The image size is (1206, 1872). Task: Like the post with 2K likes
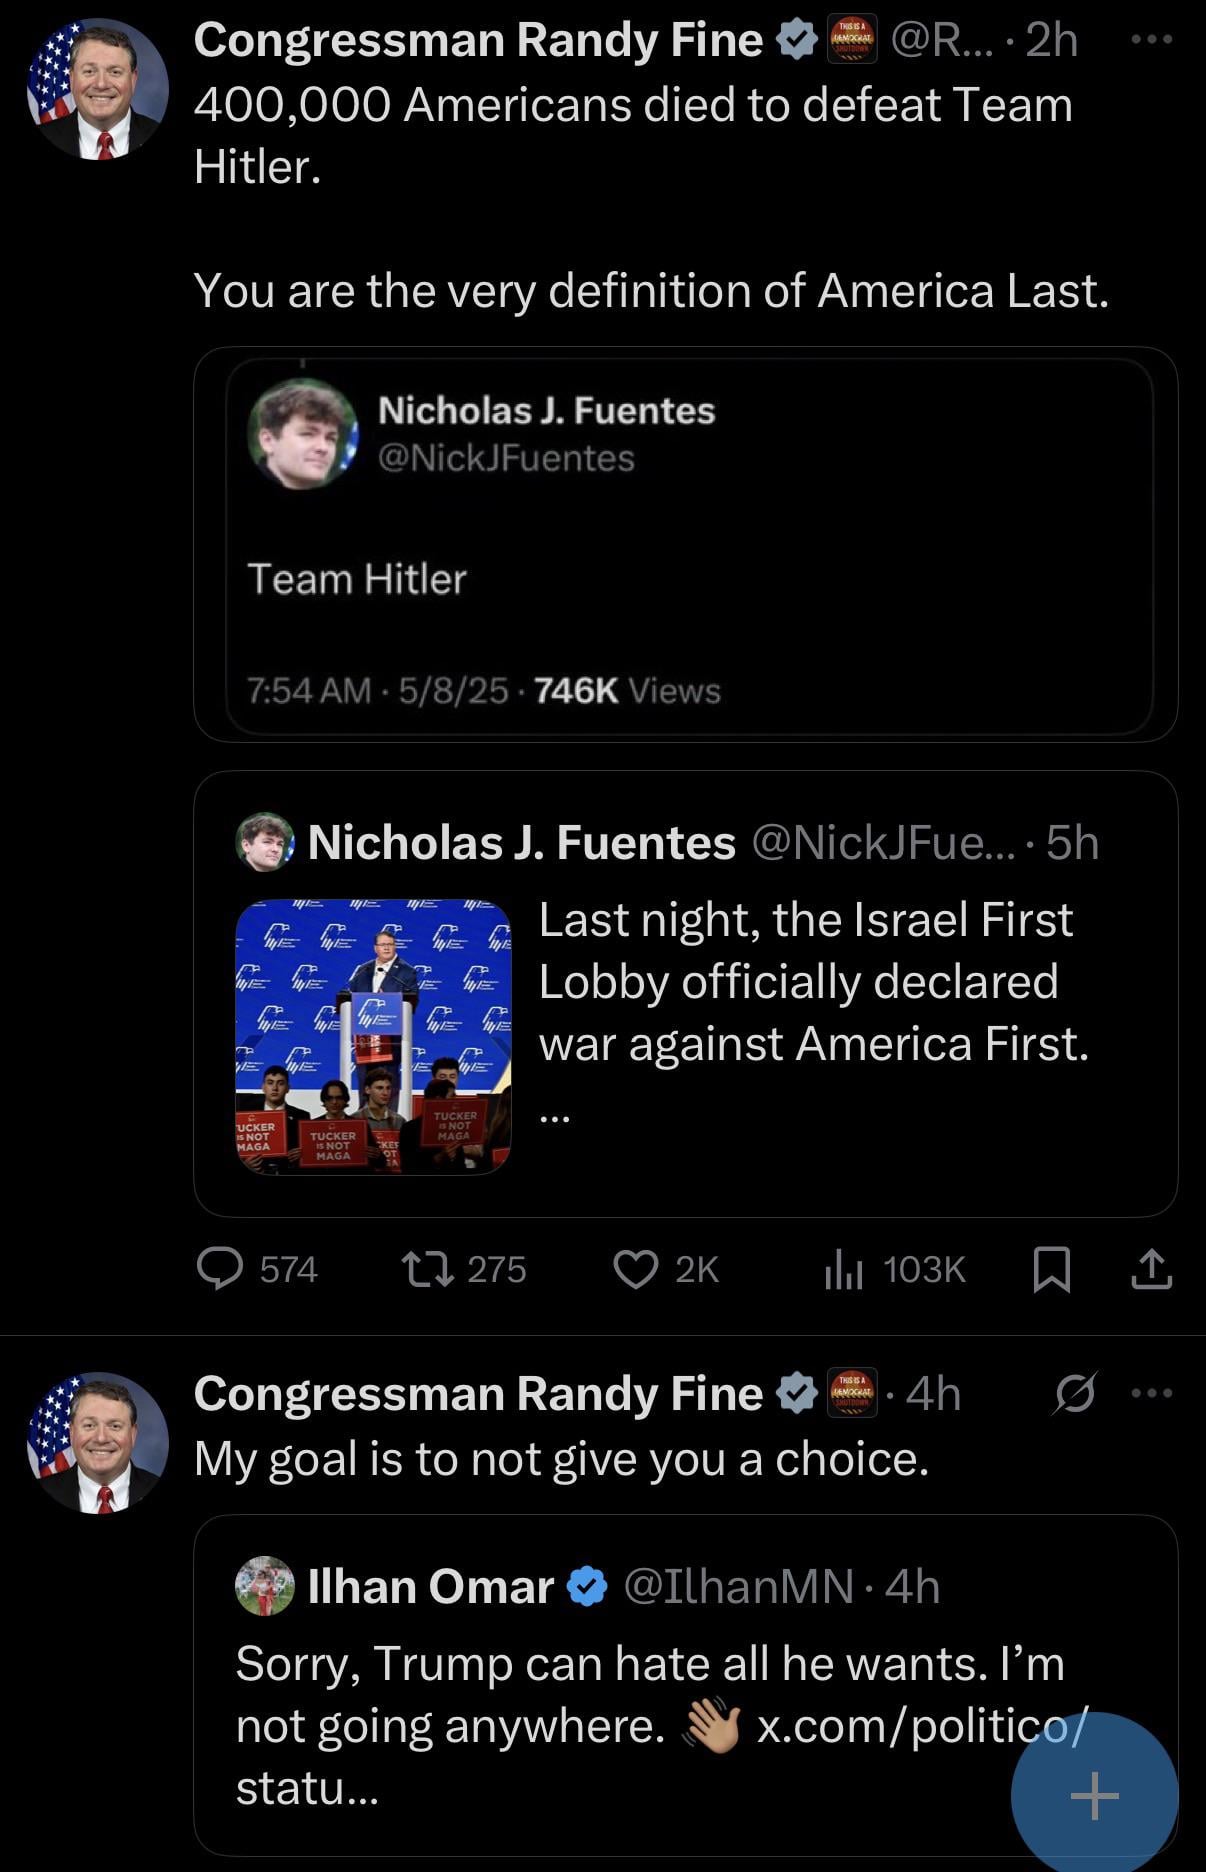click(636, 1269)
